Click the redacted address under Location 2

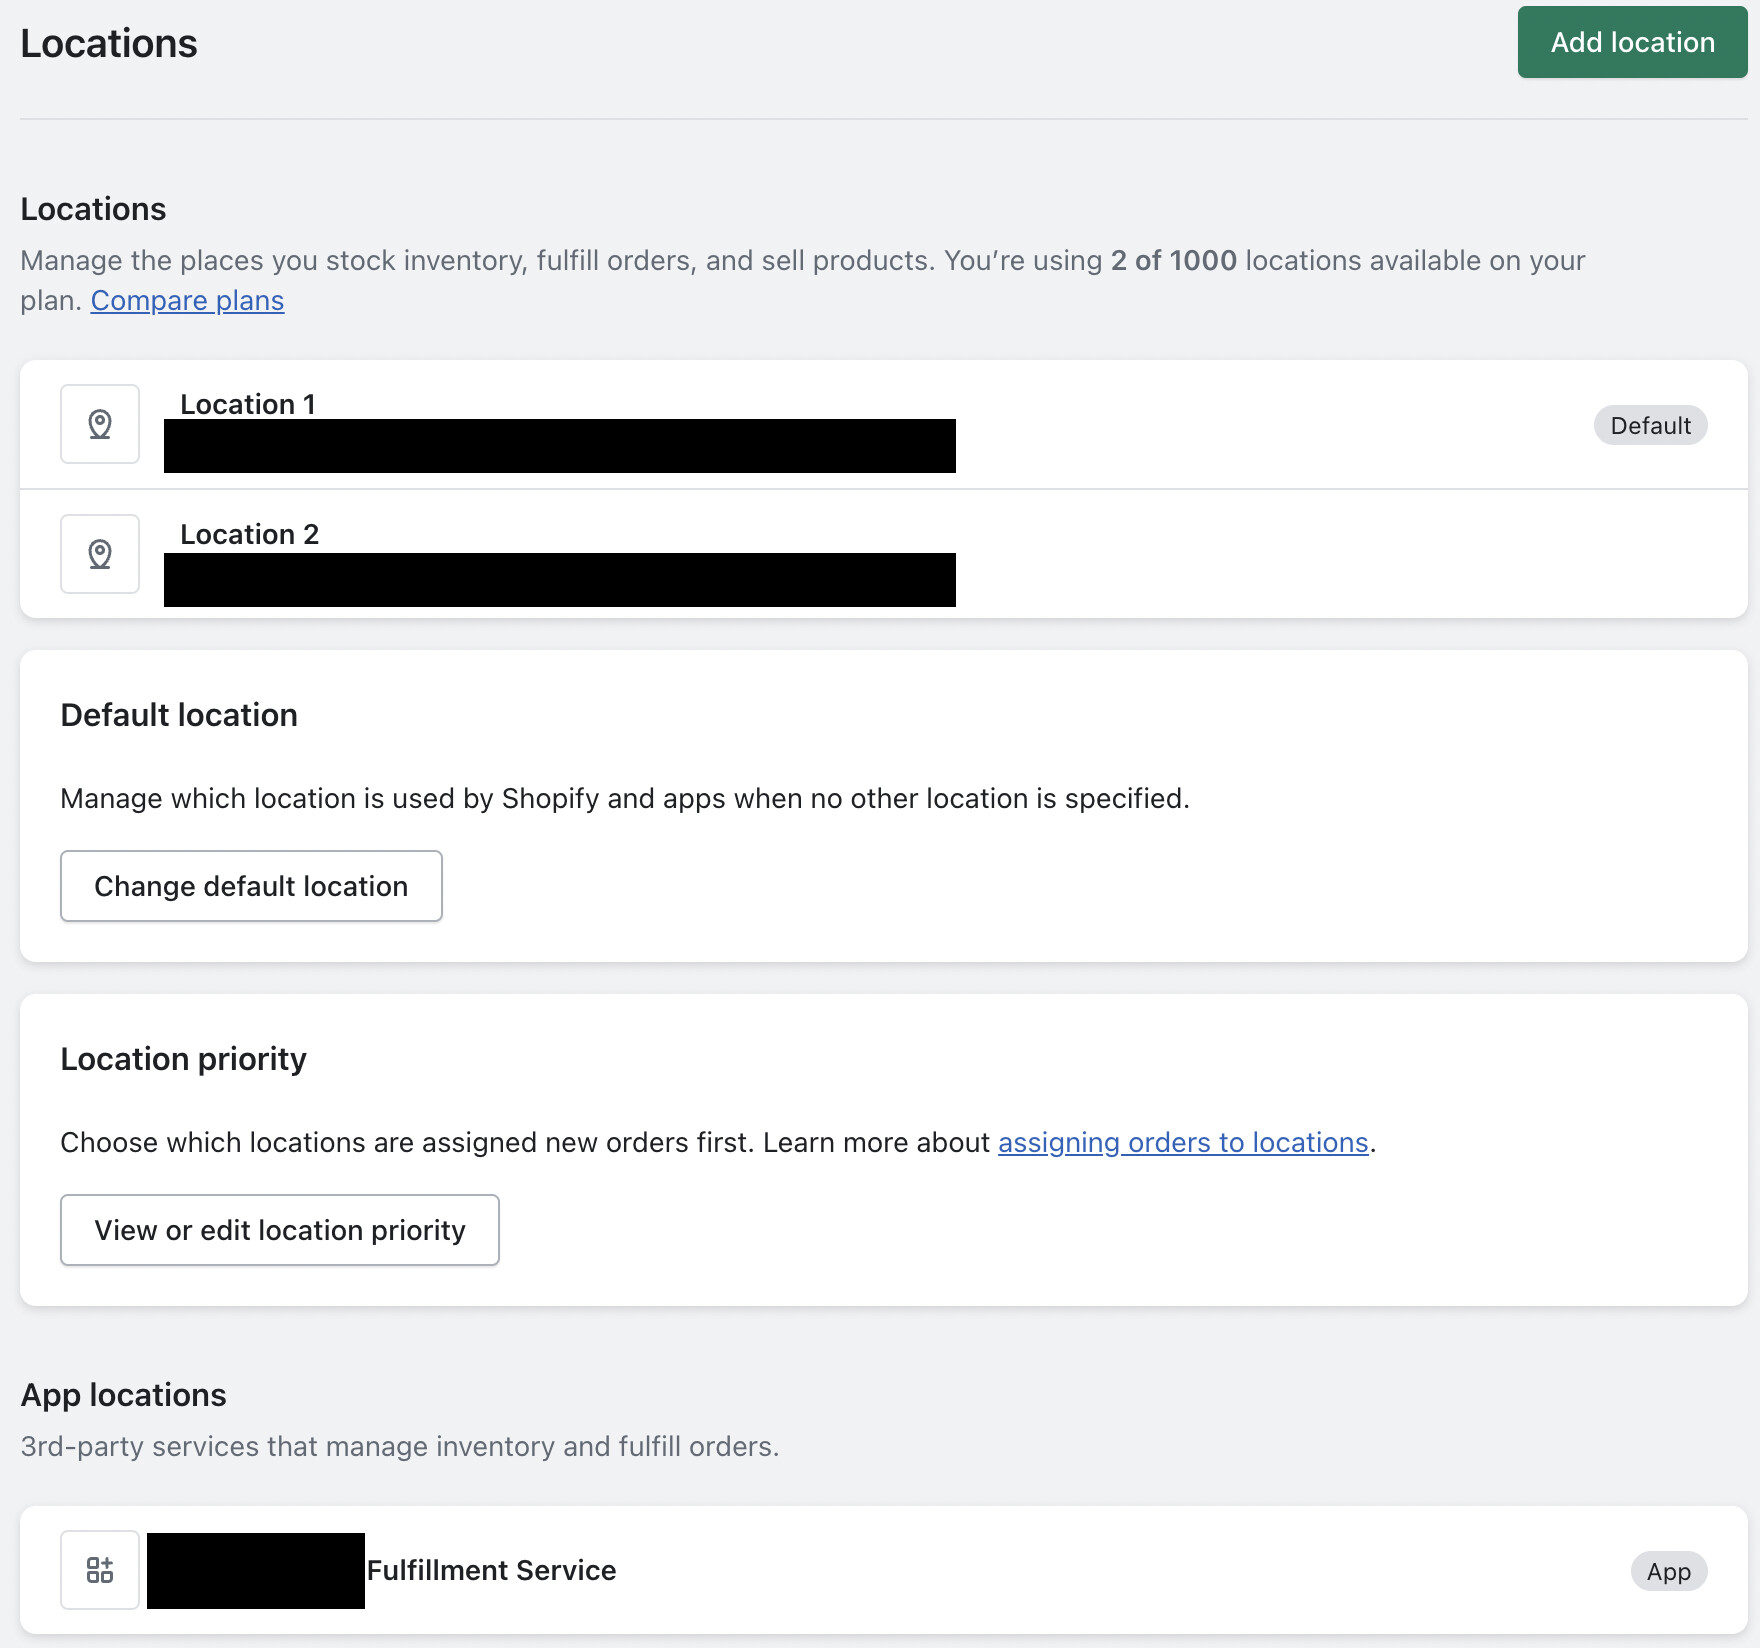click(560, 580)
